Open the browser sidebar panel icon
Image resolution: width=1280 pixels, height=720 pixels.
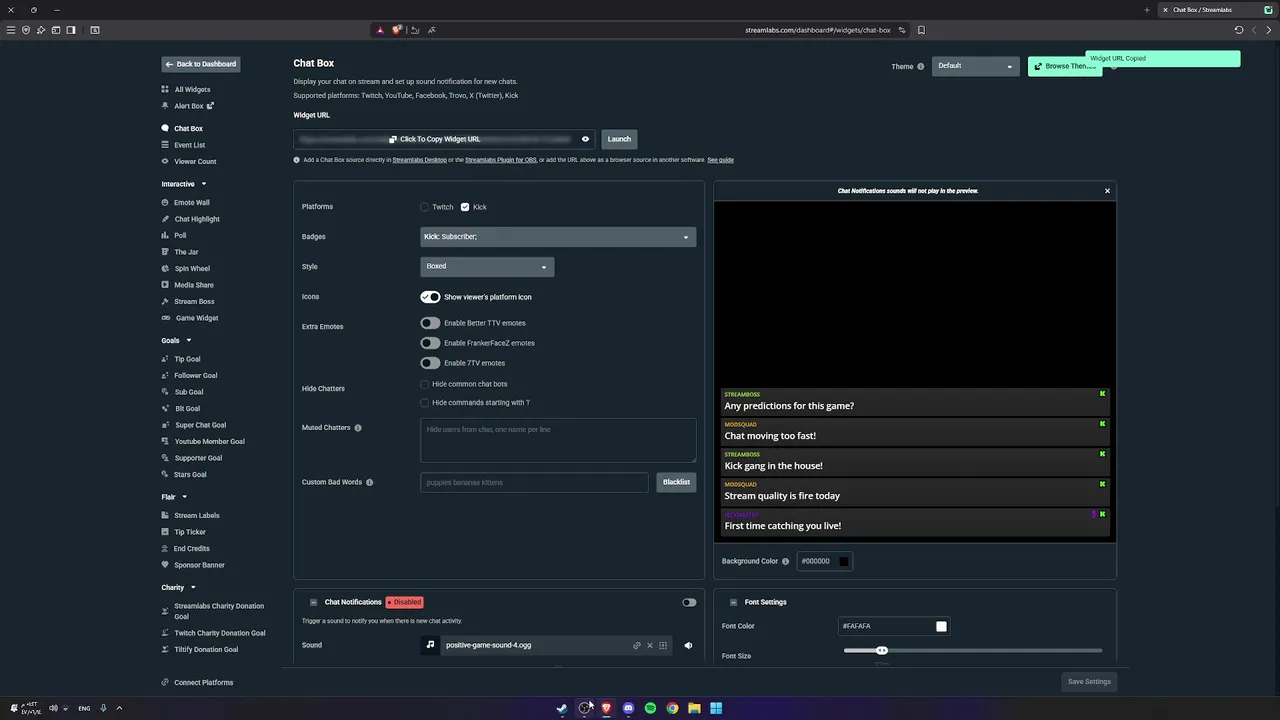(x=71, y=30)
